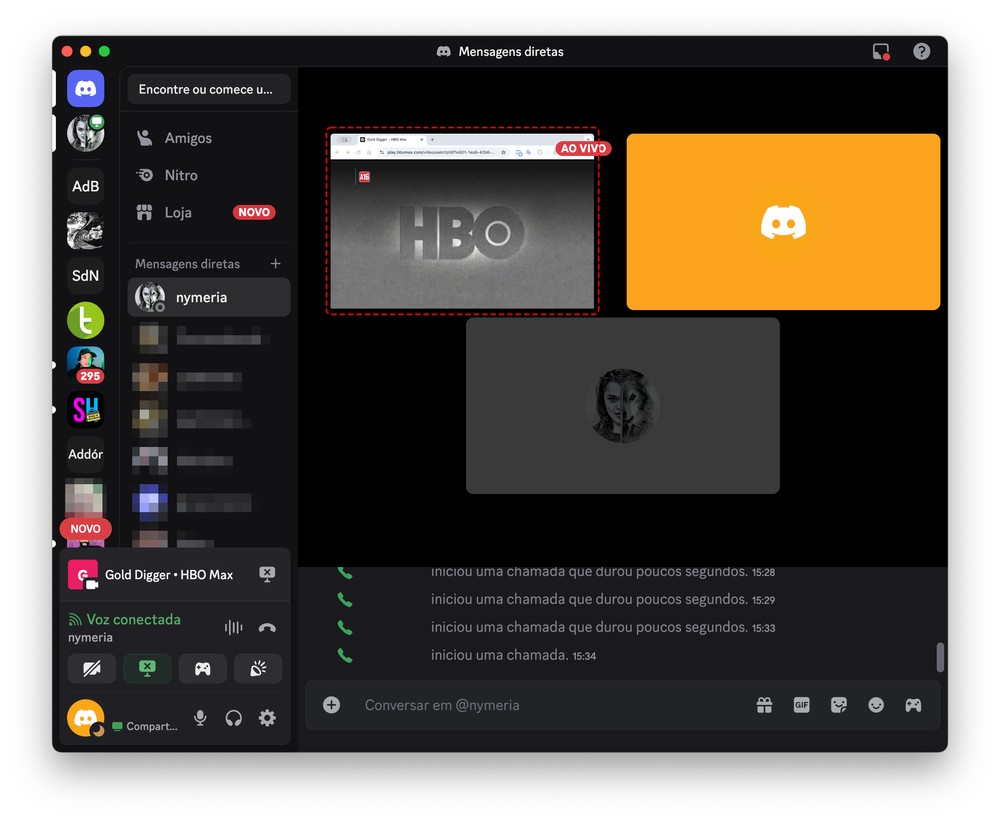Open the soundboard icon

tap(258, 669)
